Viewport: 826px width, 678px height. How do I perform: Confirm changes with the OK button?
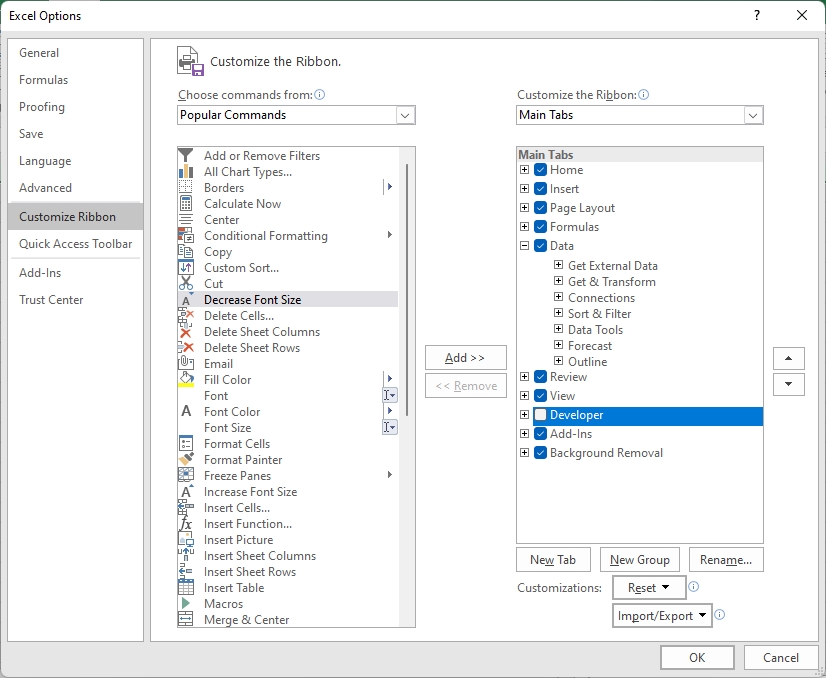pyautogui.click(x=697, y=657)
